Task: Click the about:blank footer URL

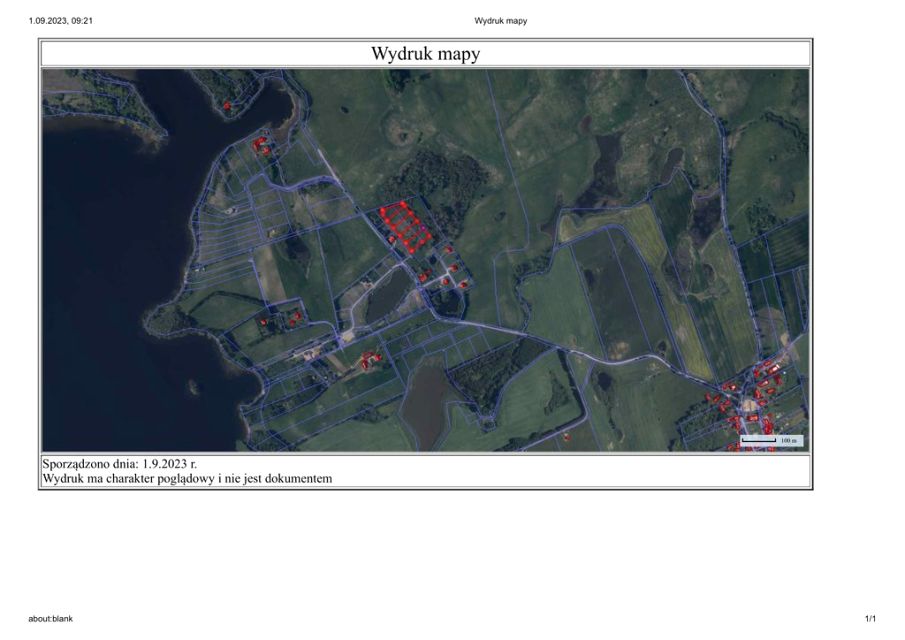Action: tap(51, 619)
